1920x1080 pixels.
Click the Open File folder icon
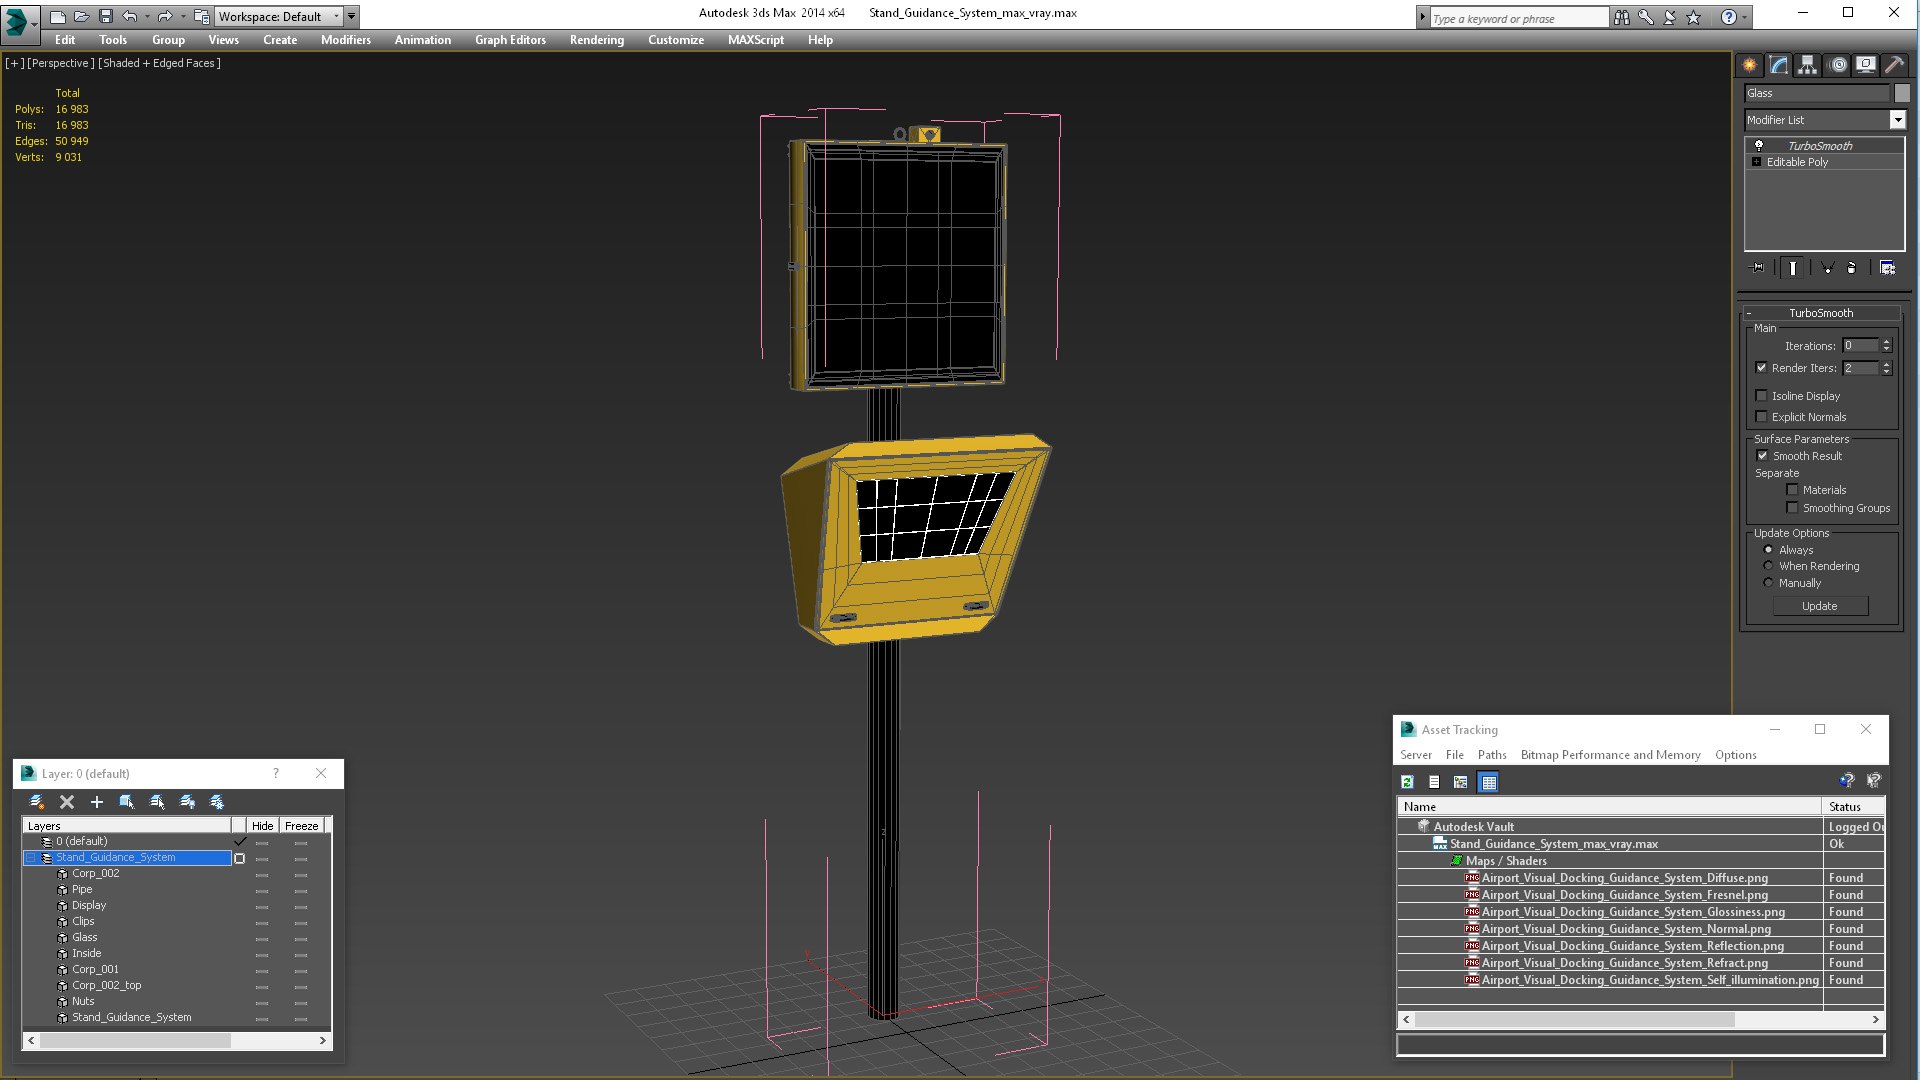point(82,17)
